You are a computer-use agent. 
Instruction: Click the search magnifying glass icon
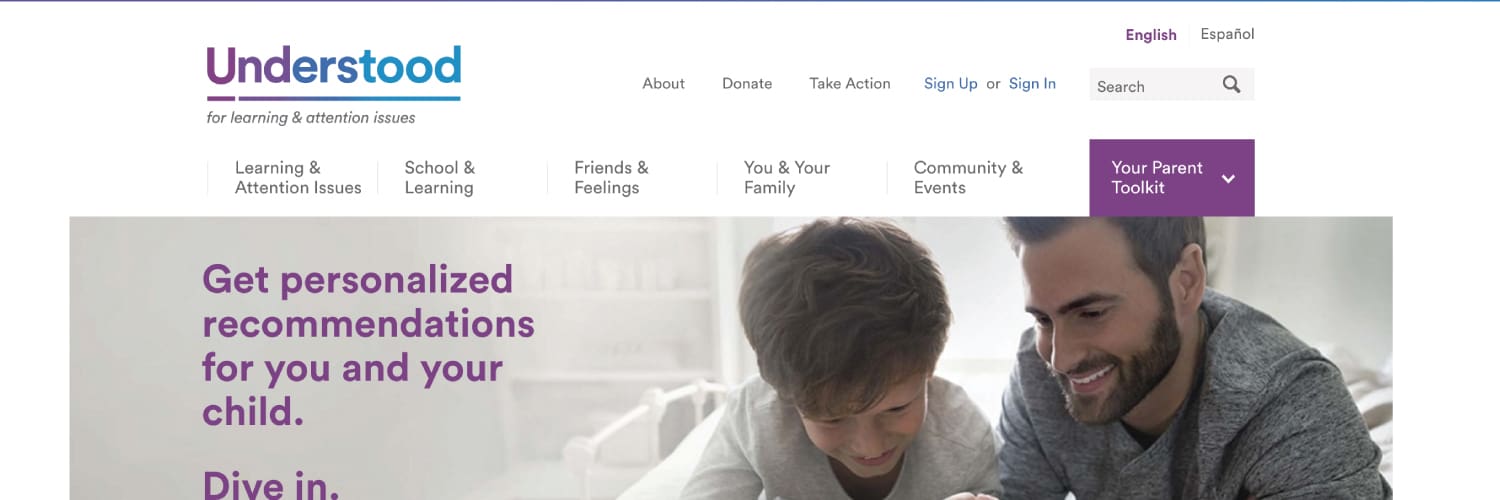coord(1231,85)
